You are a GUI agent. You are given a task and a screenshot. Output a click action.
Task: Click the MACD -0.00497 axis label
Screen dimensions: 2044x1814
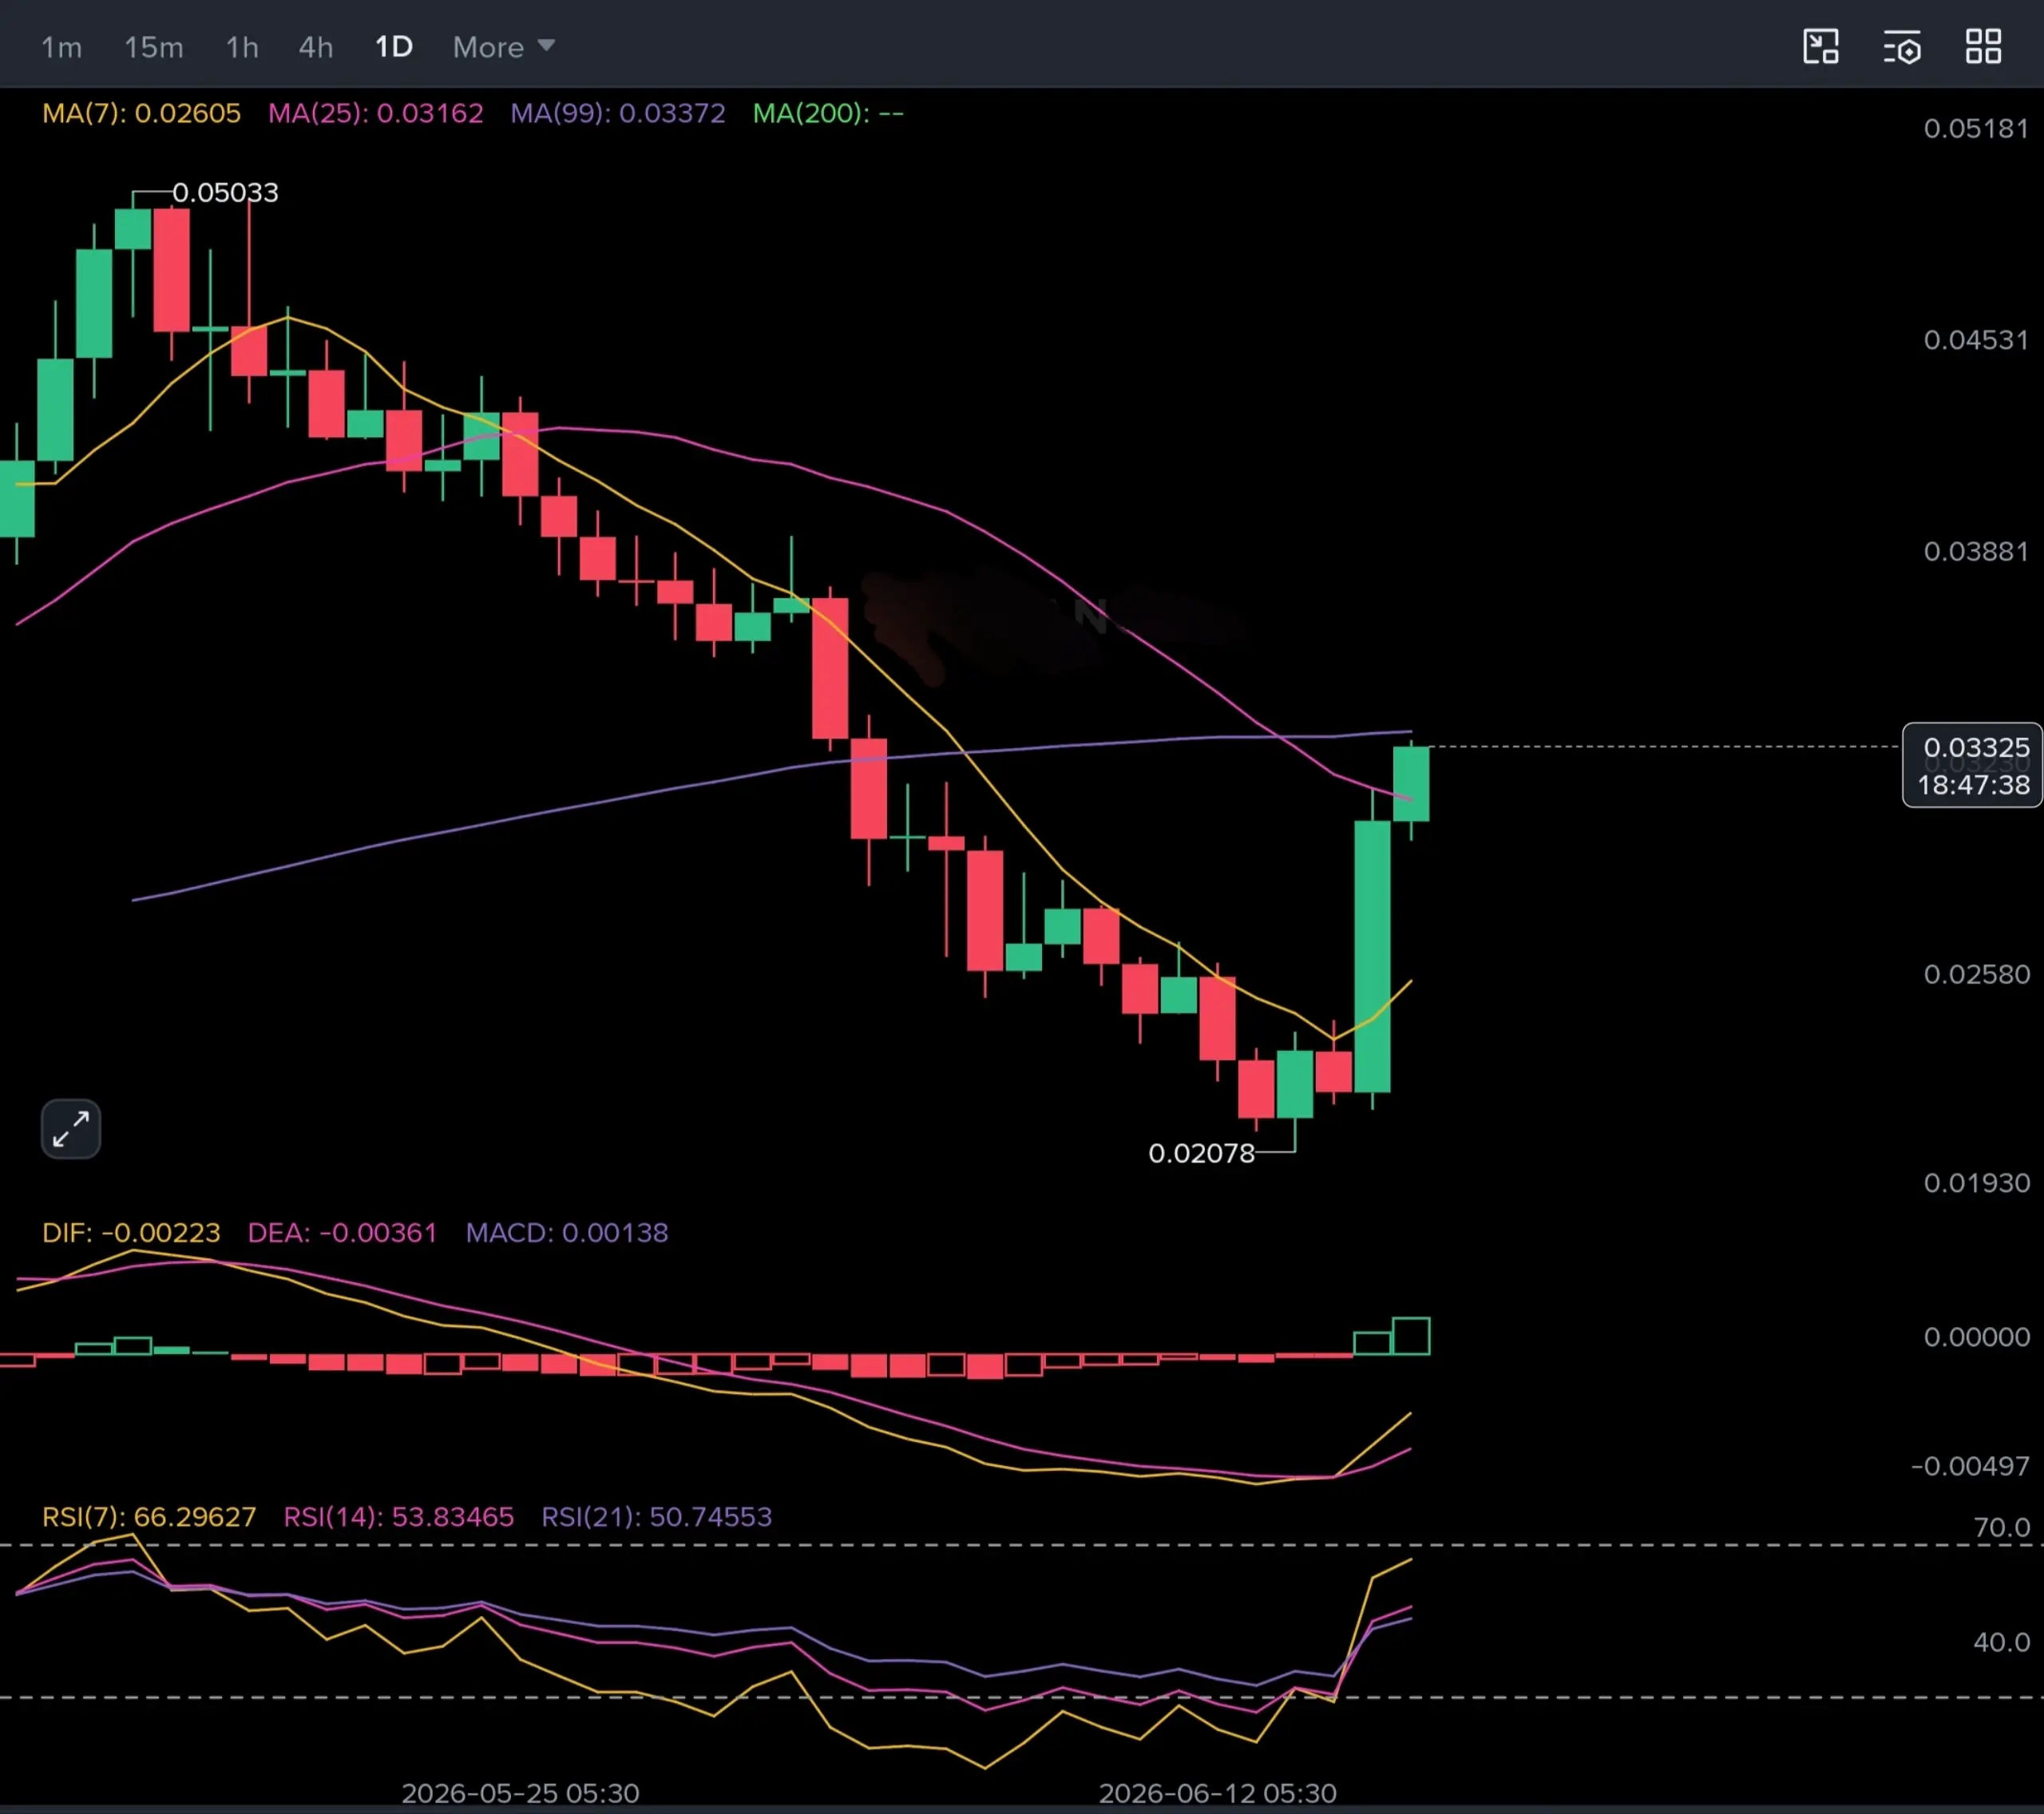pyautogui.click(x=1970, y=1466)
